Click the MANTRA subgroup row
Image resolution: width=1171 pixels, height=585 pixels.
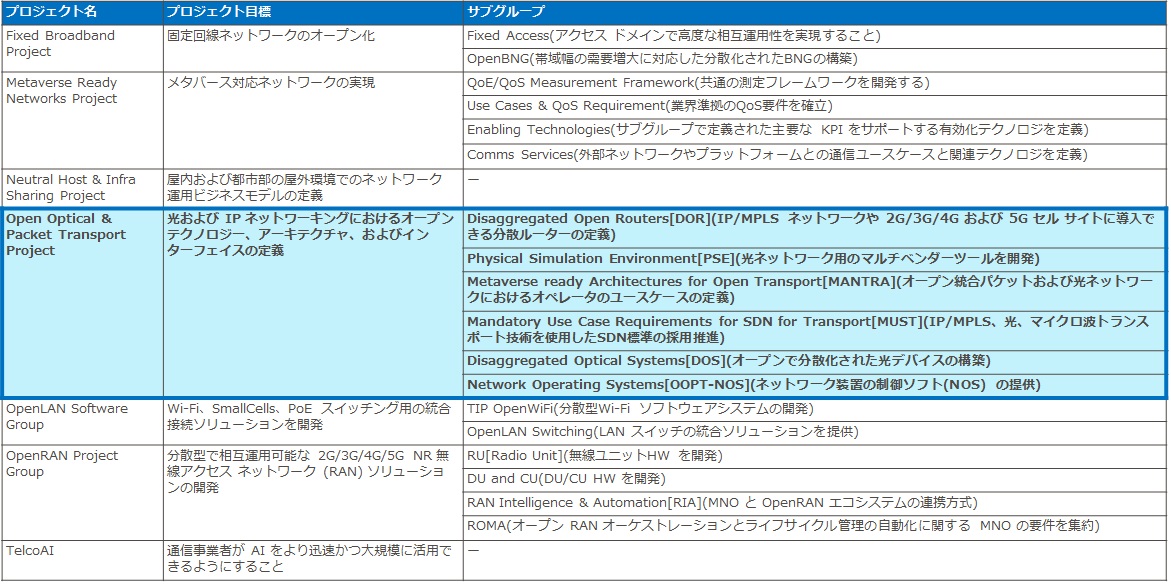point(816,291)
